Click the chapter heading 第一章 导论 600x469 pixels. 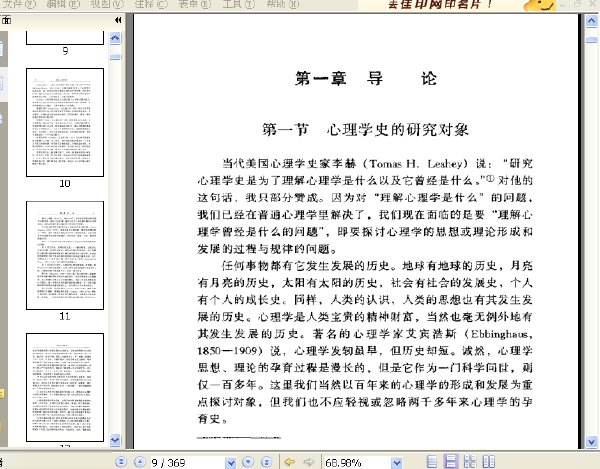pos(365,78)
